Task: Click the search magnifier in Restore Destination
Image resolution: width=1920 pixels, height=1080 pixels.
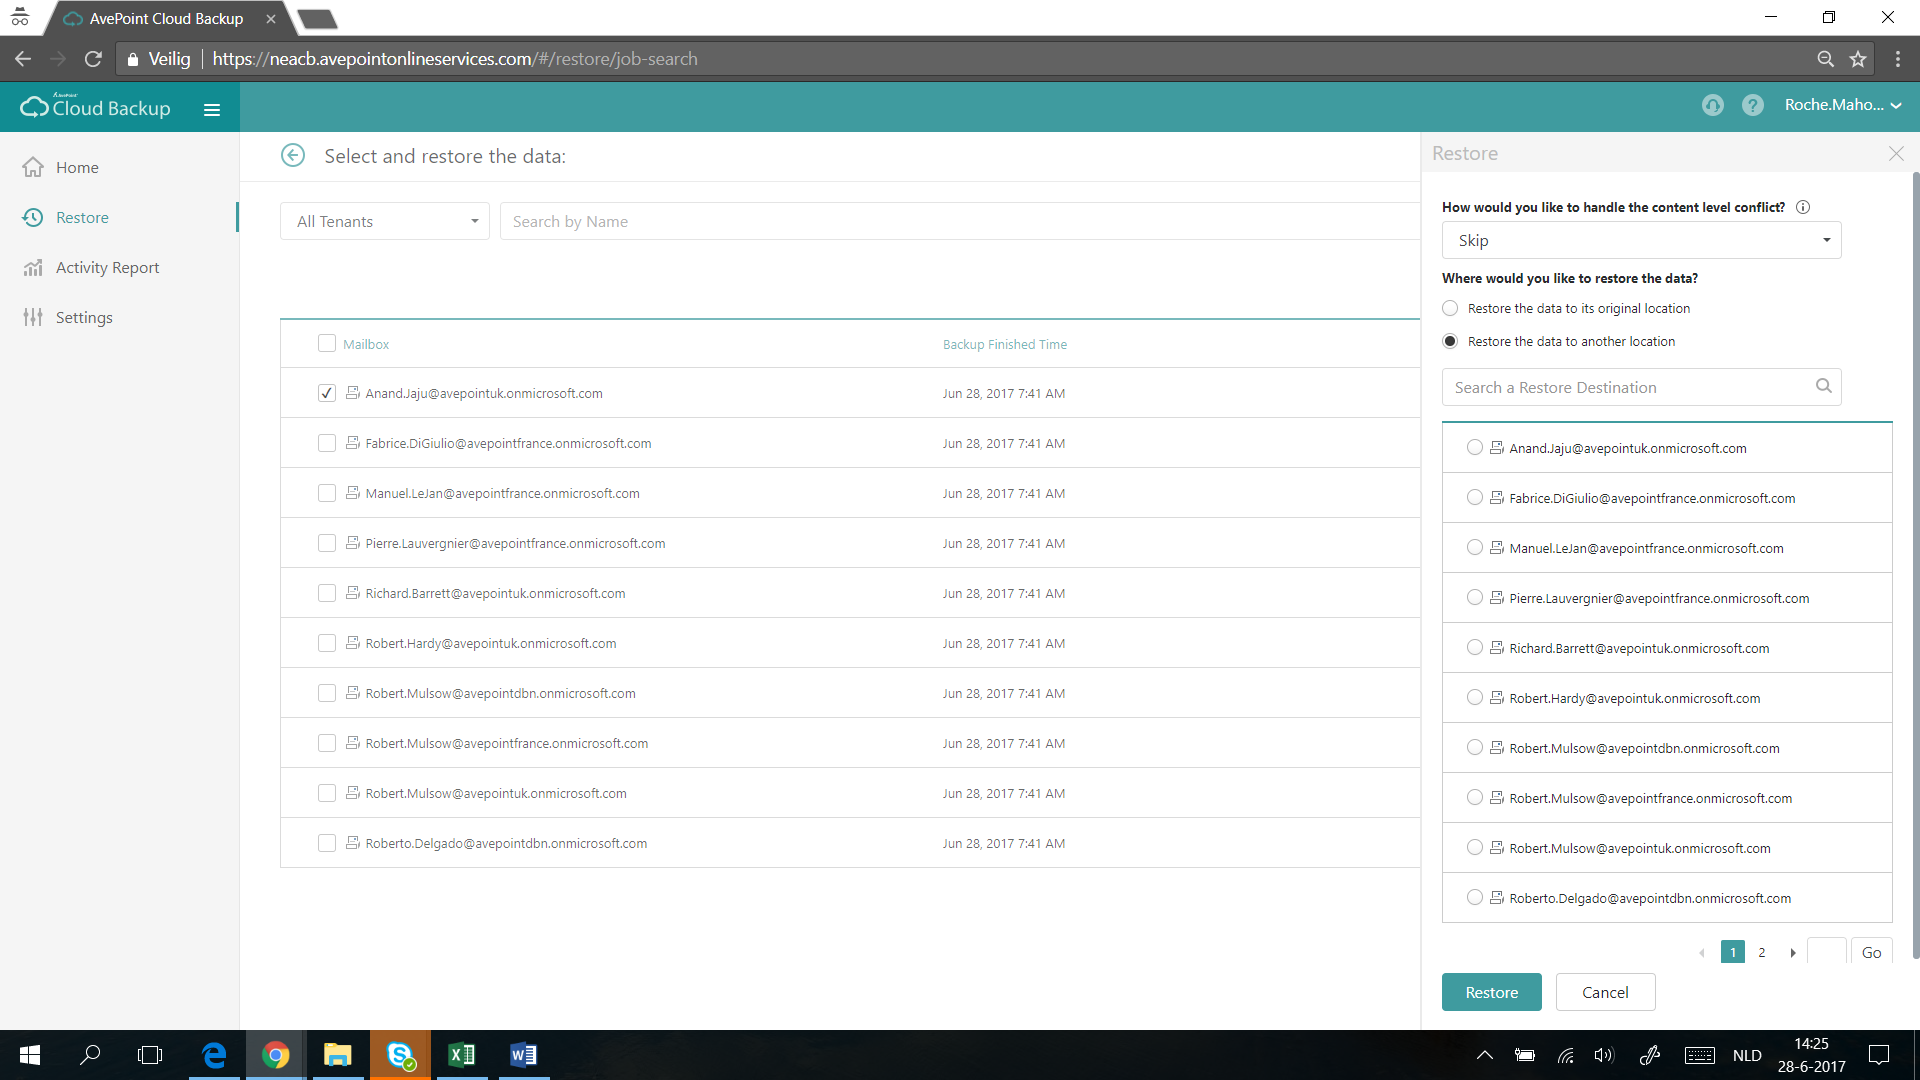Action: pyautogui.click(x=1823, y=386)
